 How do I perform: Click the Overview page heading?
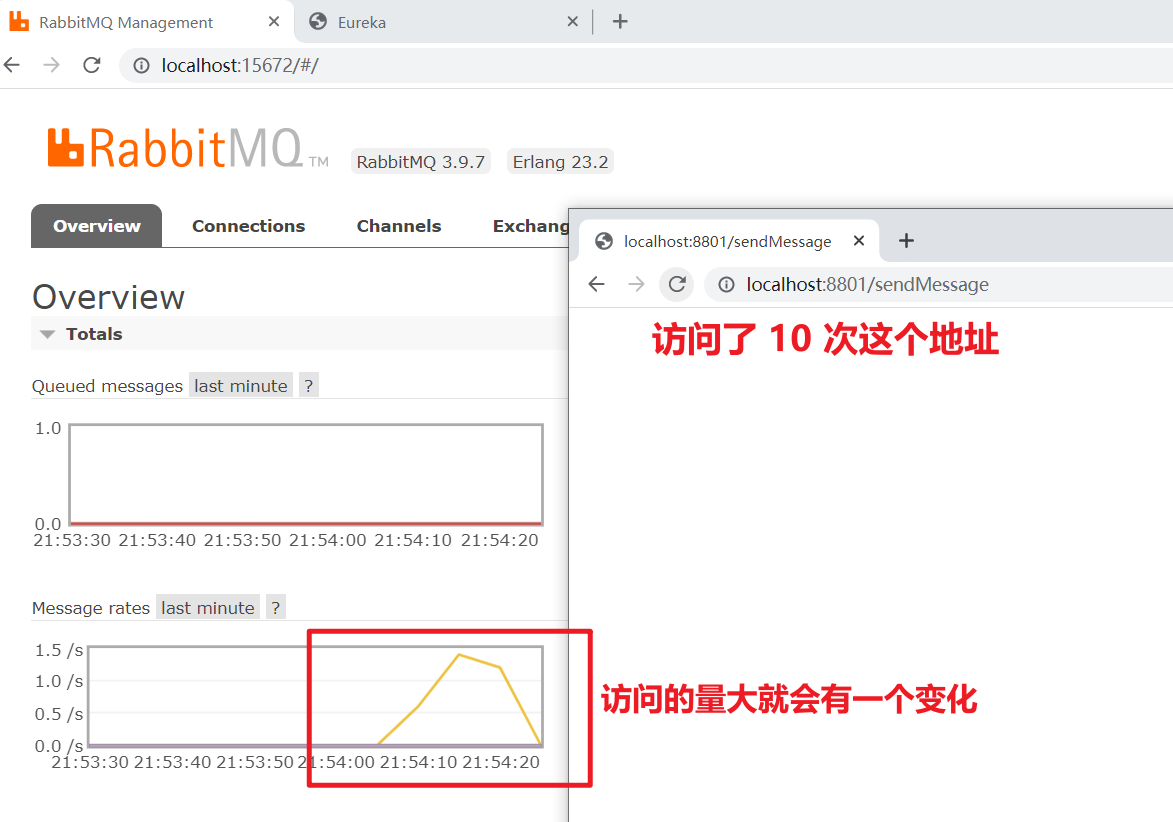pyautogui.click(x=108, y=297)
